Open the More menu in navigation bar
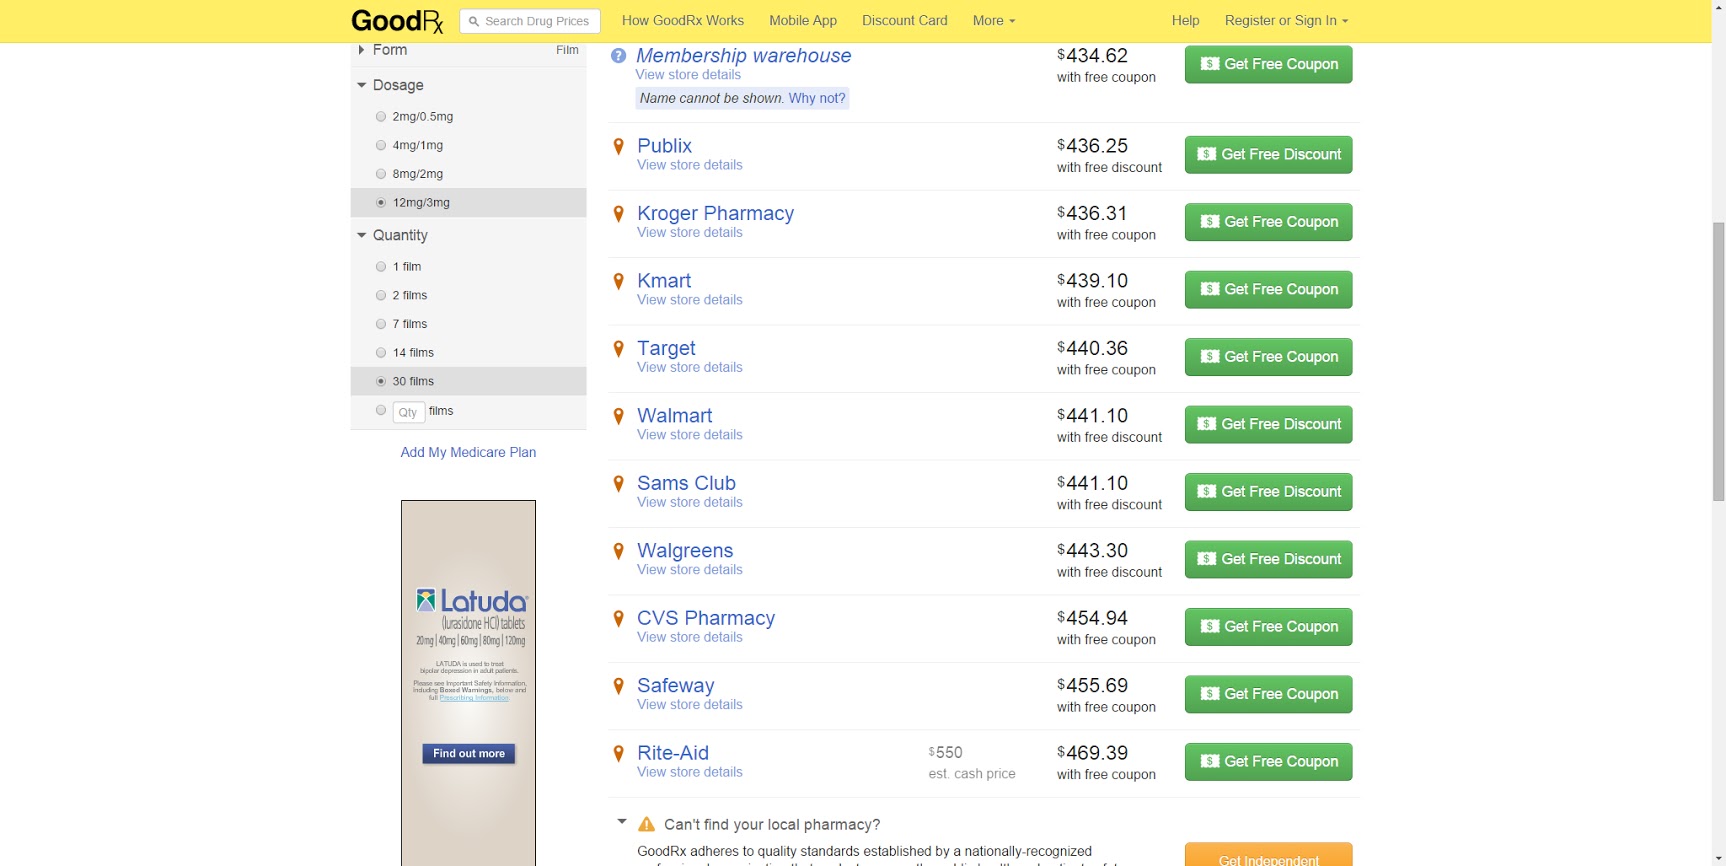The width and height of the screenshot is (1726, 866). 993,21
